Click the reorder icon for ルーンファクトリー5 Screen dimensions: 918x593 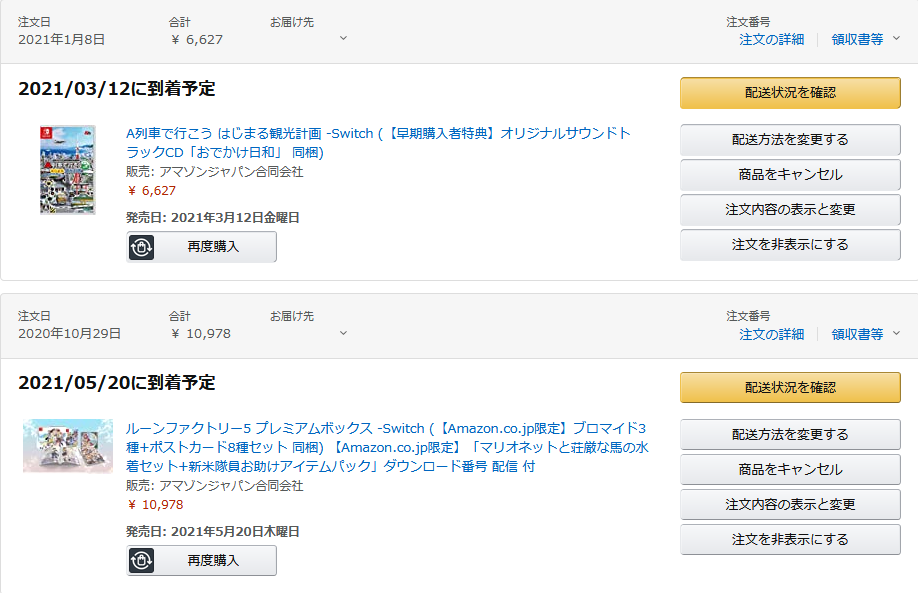pos(142,561)
